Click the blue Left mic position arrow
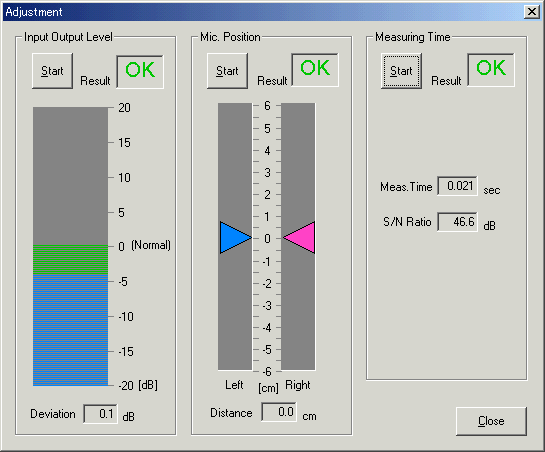Viewport: 545px width, 452px height. click(x=235, y=238)
